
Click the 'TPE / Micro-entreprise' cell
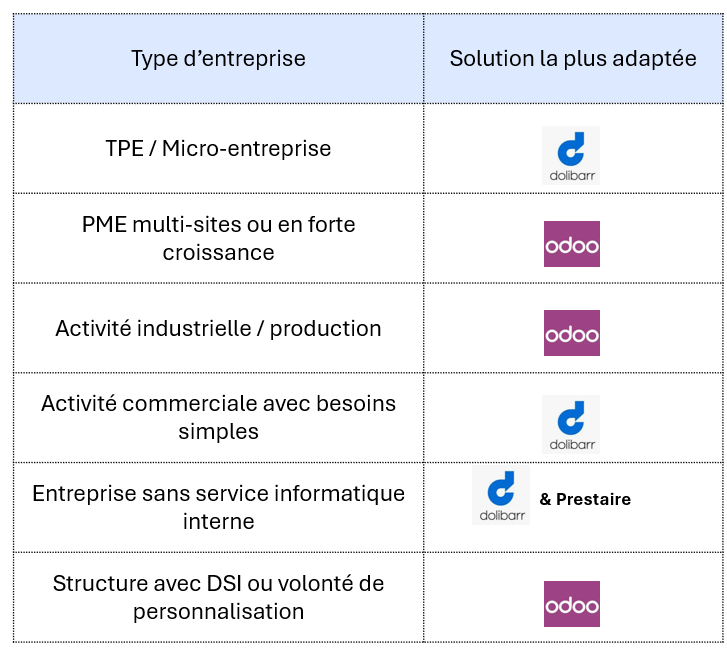point(218,148)
